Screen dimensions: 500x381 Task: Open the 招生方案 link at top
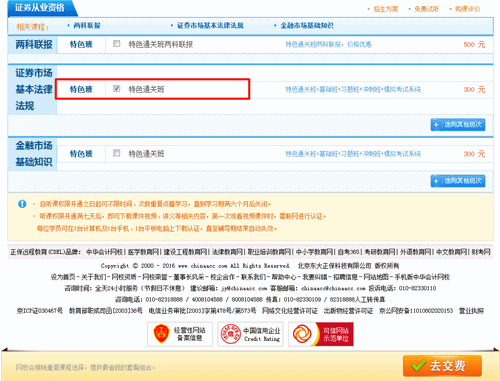tap(386, 9)
